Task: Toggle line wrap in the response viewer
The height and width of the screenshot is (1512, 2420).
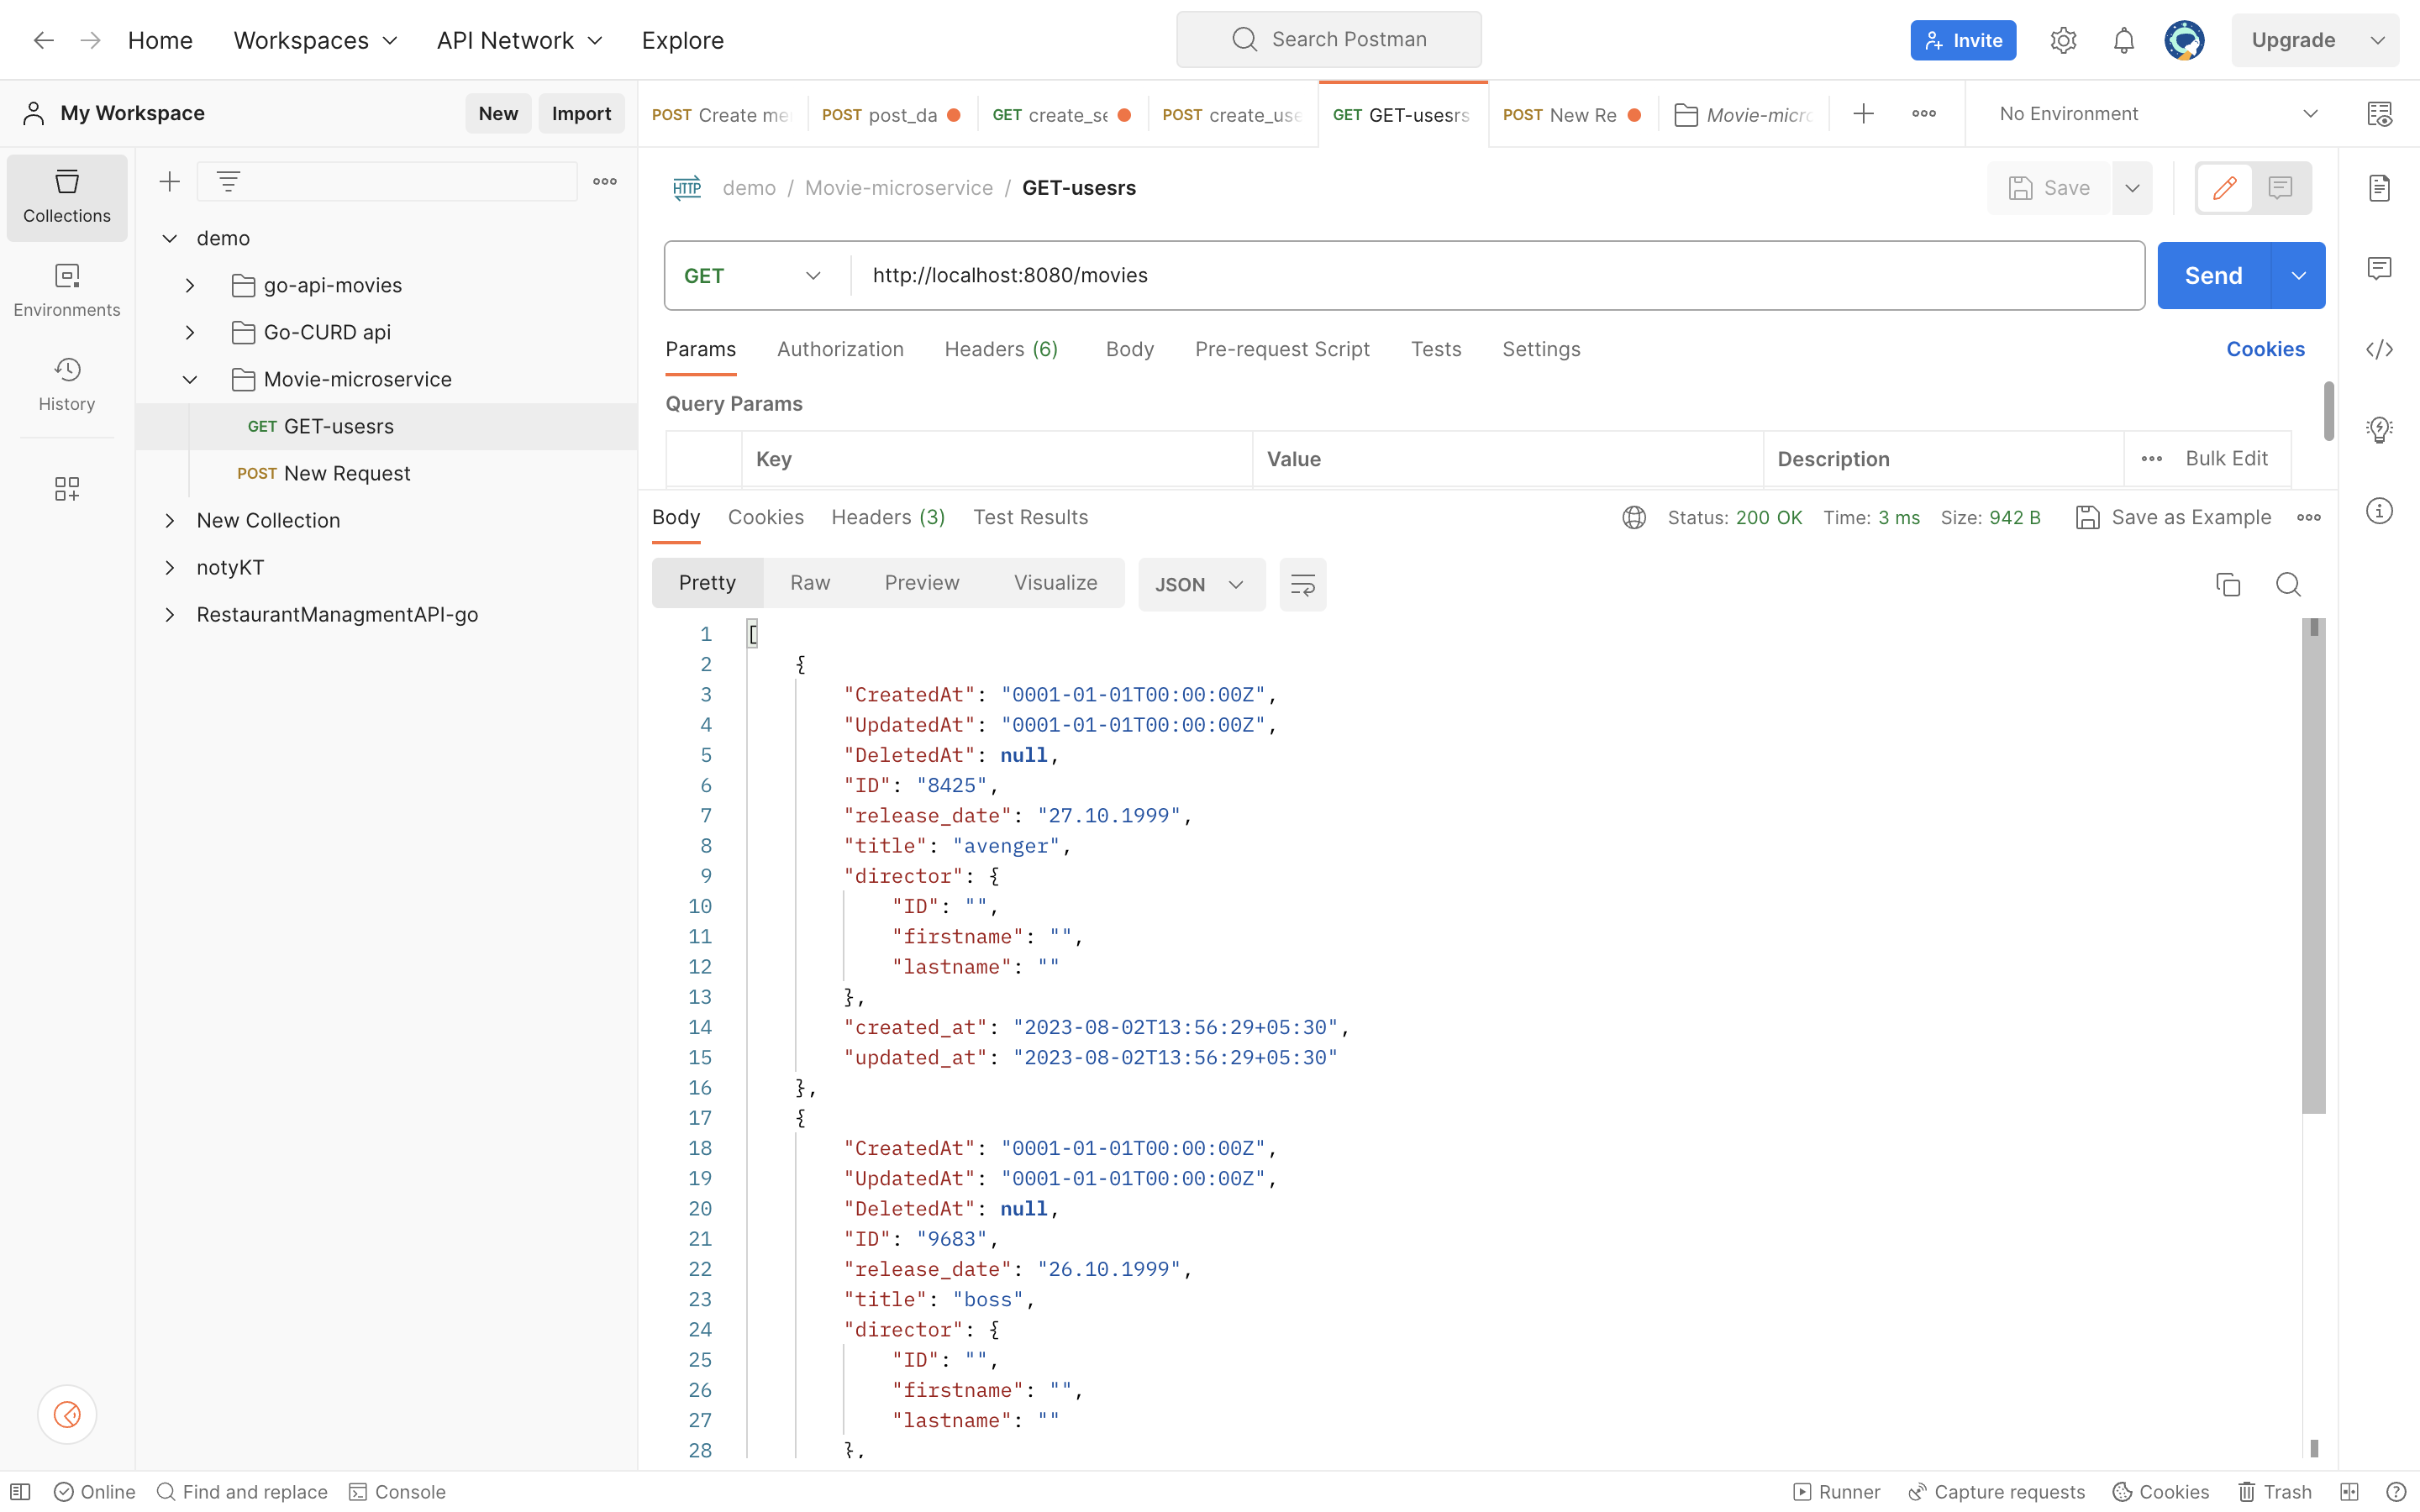Action: [x=1302, y=584]
